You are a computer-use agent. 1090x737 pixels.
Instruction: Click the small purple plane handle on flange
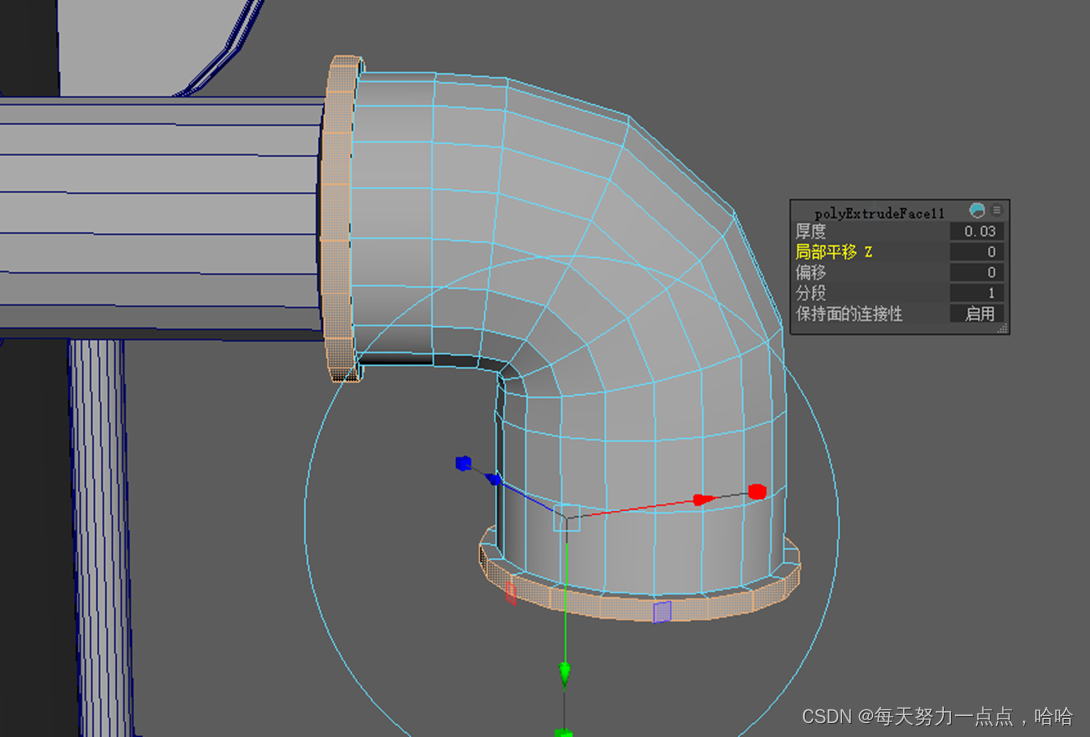662,612
